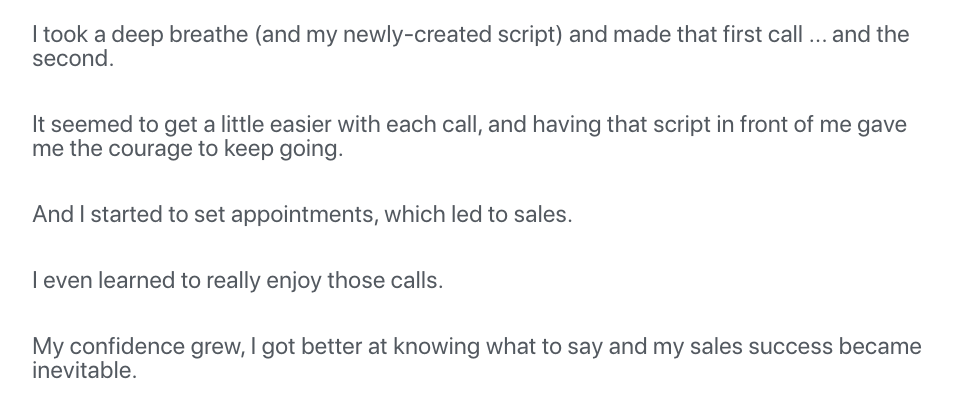Click the word "inevitable." on the last line
Screen dimensions: 959x413
click(x=84, y=370)
